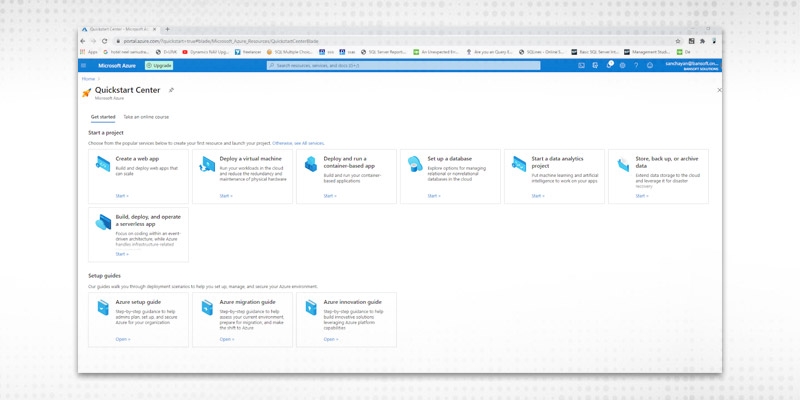Viewport: 800px width, 400px height.
Task: Click the Setup guides heading text
Action: (x=105, y=276)
